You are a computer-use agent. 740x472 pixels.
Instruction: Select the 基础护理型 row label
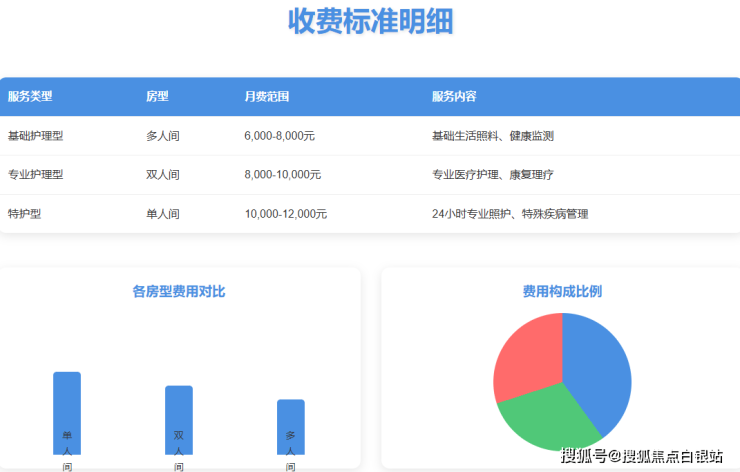[x=35, y=136]
